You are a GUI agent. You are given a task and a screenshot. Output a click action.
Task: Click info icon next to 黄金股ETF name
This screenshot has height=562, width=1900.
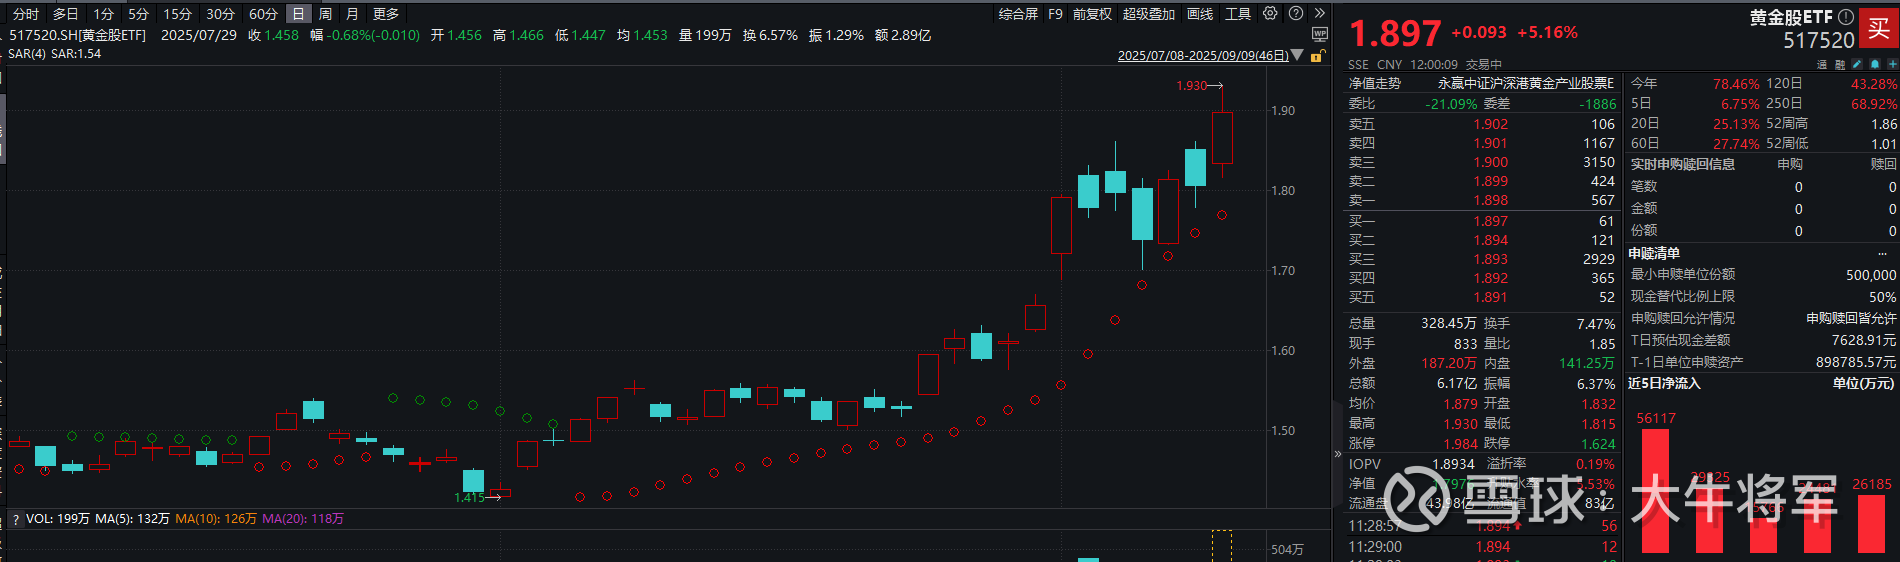click(x=1846, y=17)
